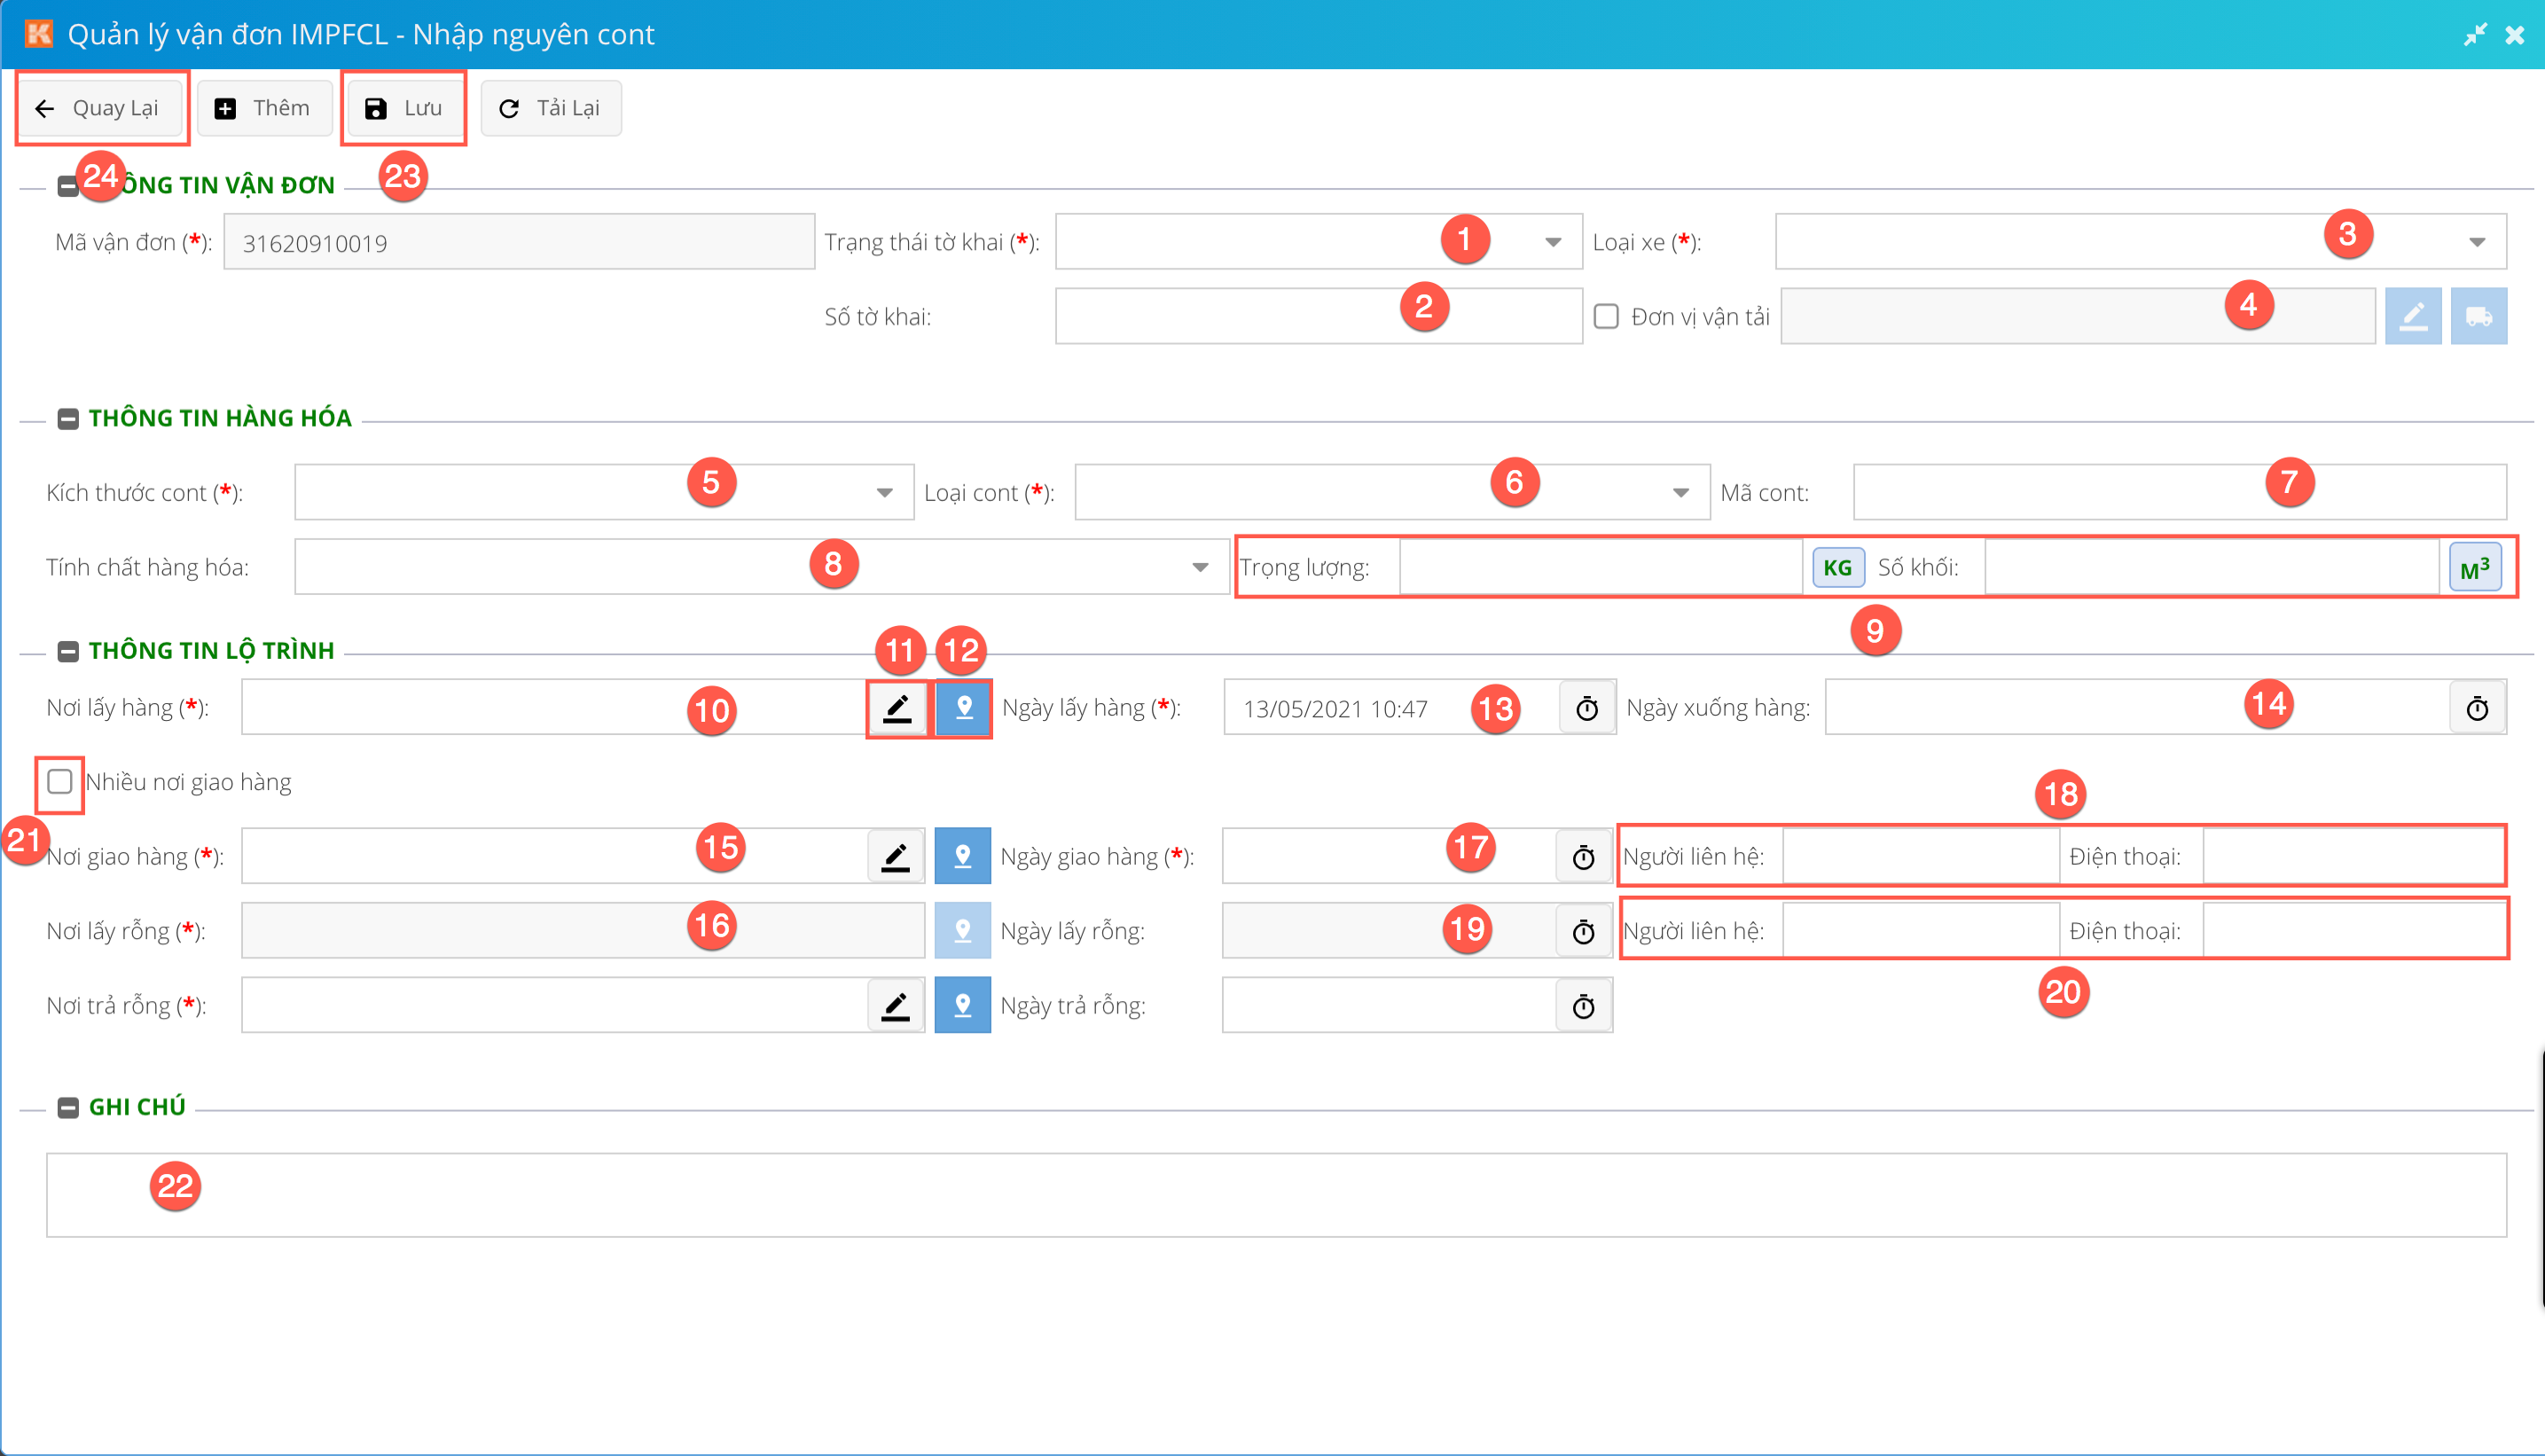Open the Kích thước cont dropdown

[x=884, y=492]
